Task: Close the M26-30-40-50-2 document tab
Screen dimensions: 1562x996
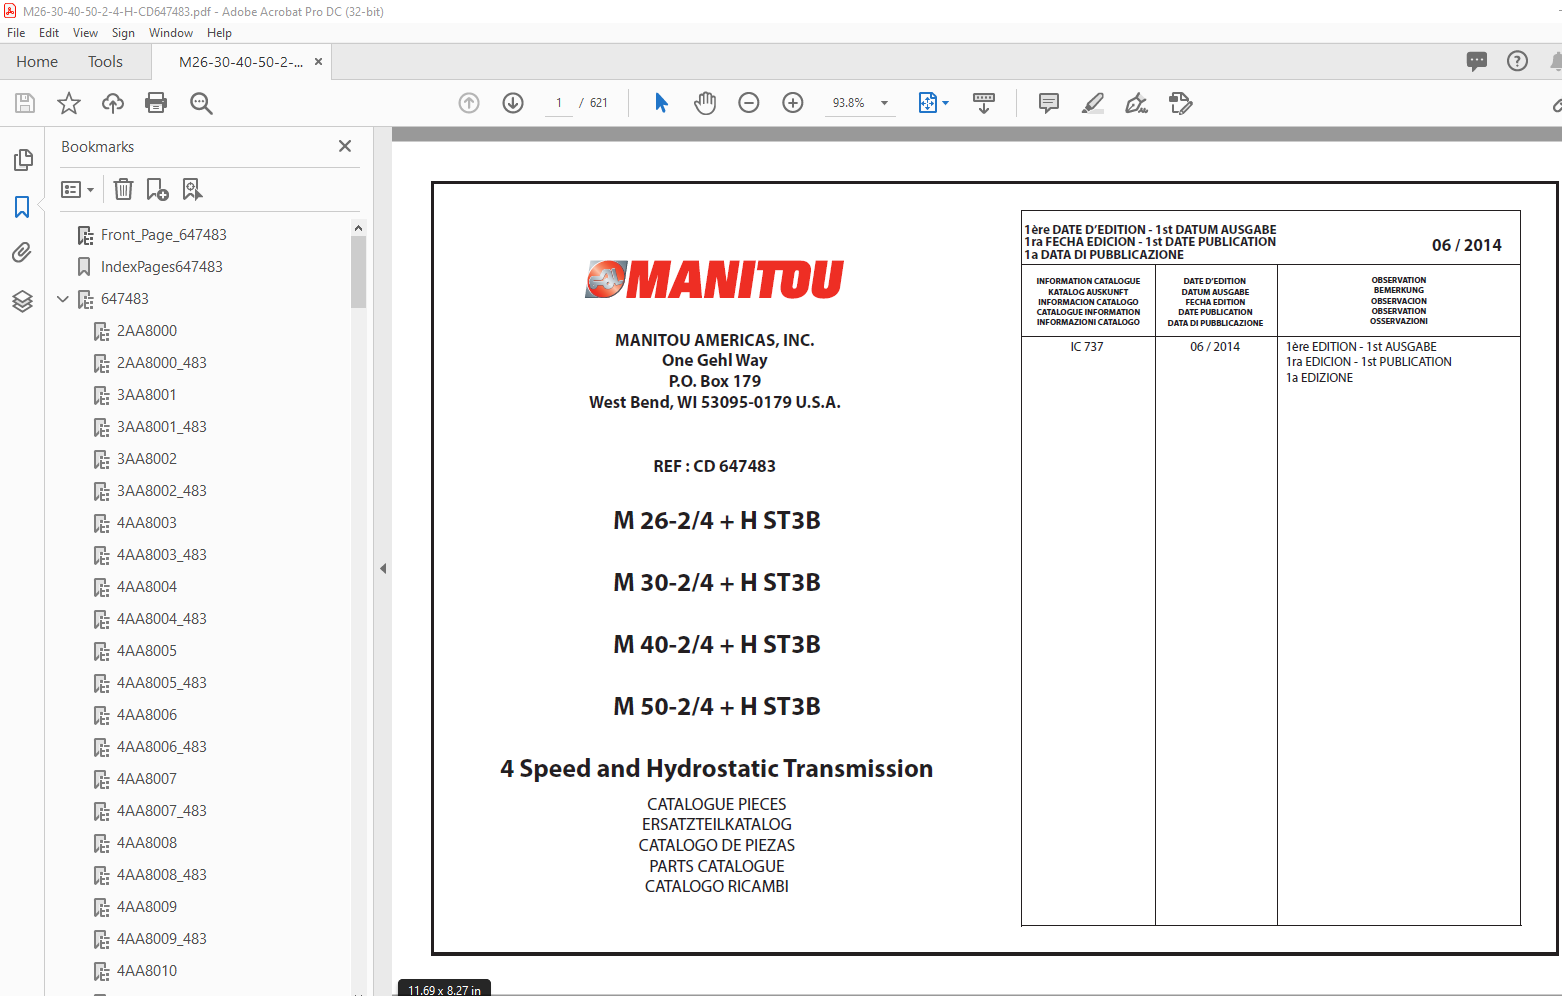Action: [x=318, y=62]
